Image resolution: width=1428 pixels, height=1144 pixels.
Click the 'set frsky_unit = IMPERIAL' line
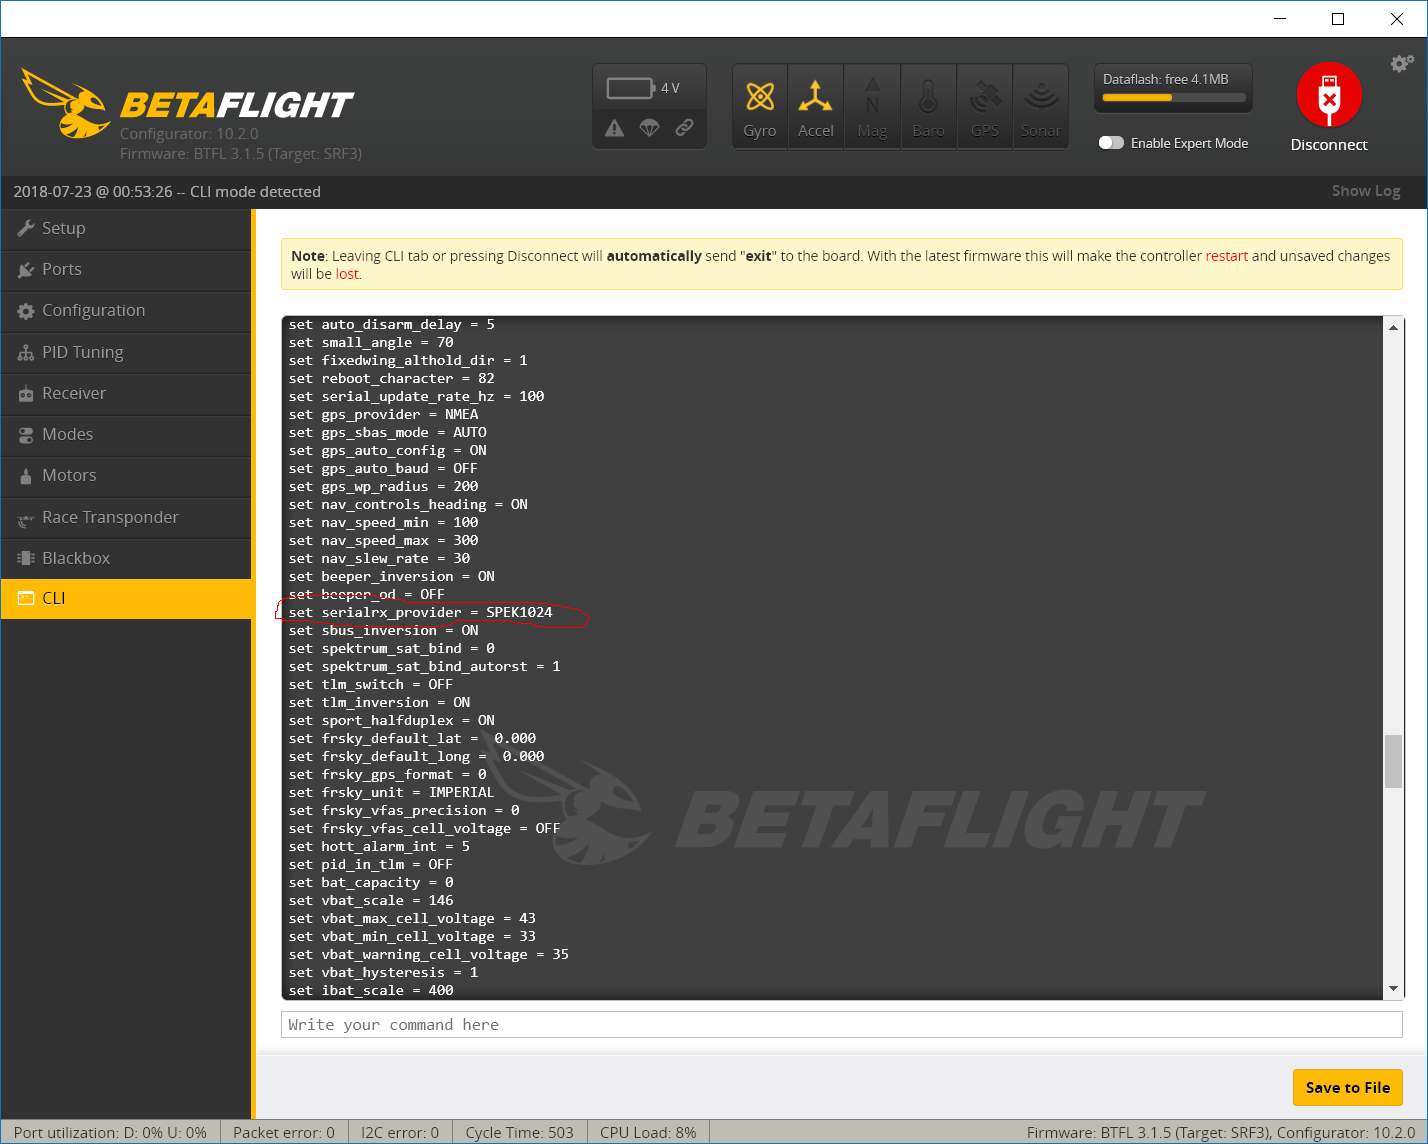click(x=391, y=792)
